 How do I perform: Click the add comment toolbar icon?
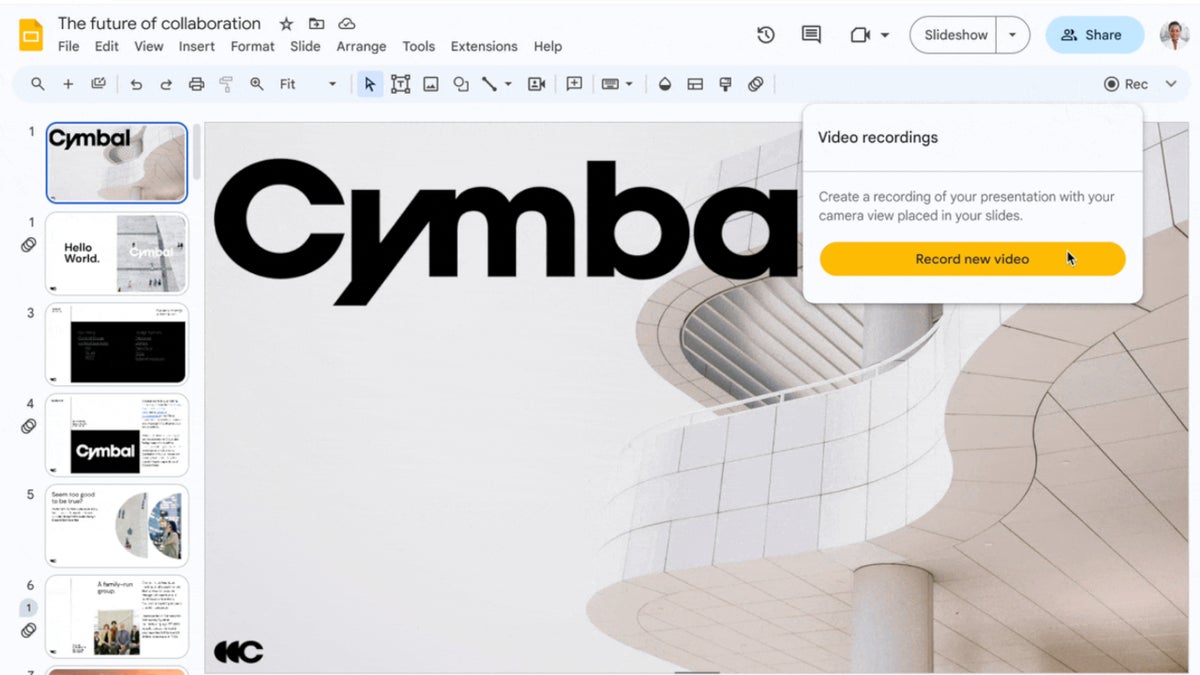574,84
